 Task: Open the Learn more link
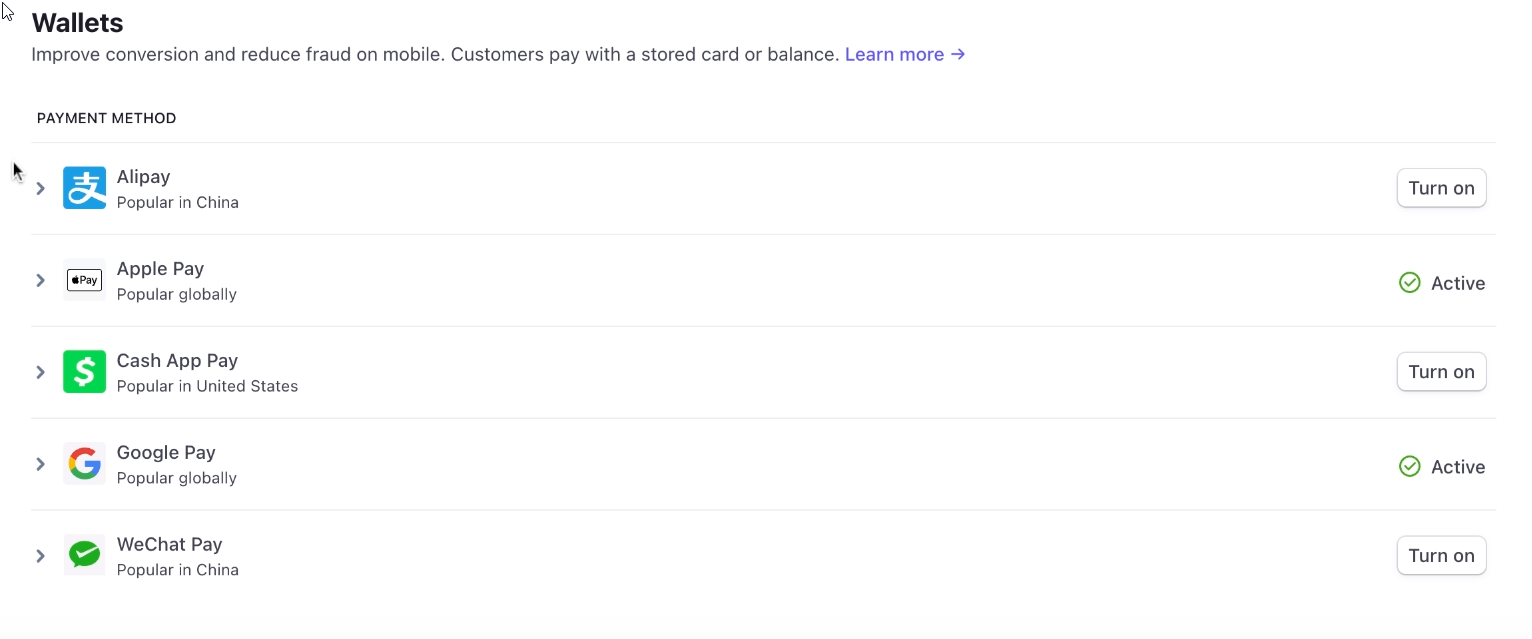(x=905, y=54)
